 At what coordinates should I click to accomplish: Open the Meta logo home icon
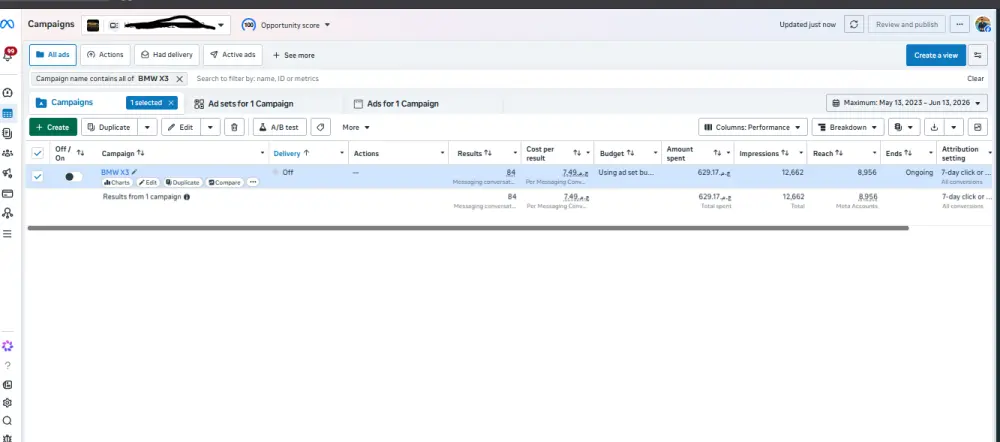pyautogui.click(x=7, y=25)
